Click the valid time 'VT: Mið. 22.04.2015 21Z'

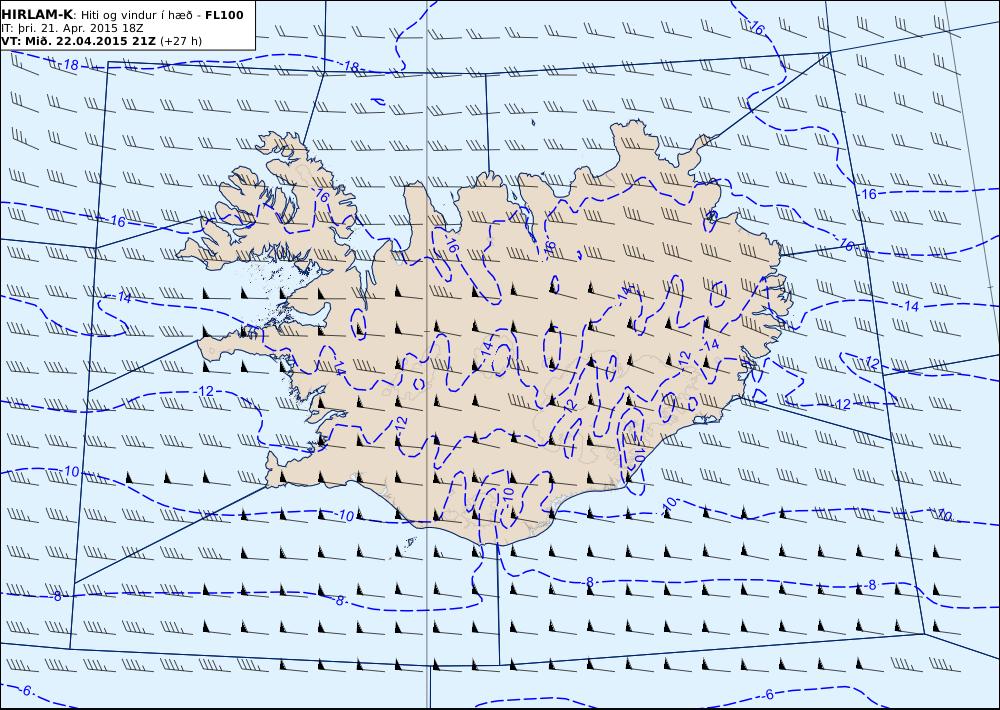coord(78,41)
